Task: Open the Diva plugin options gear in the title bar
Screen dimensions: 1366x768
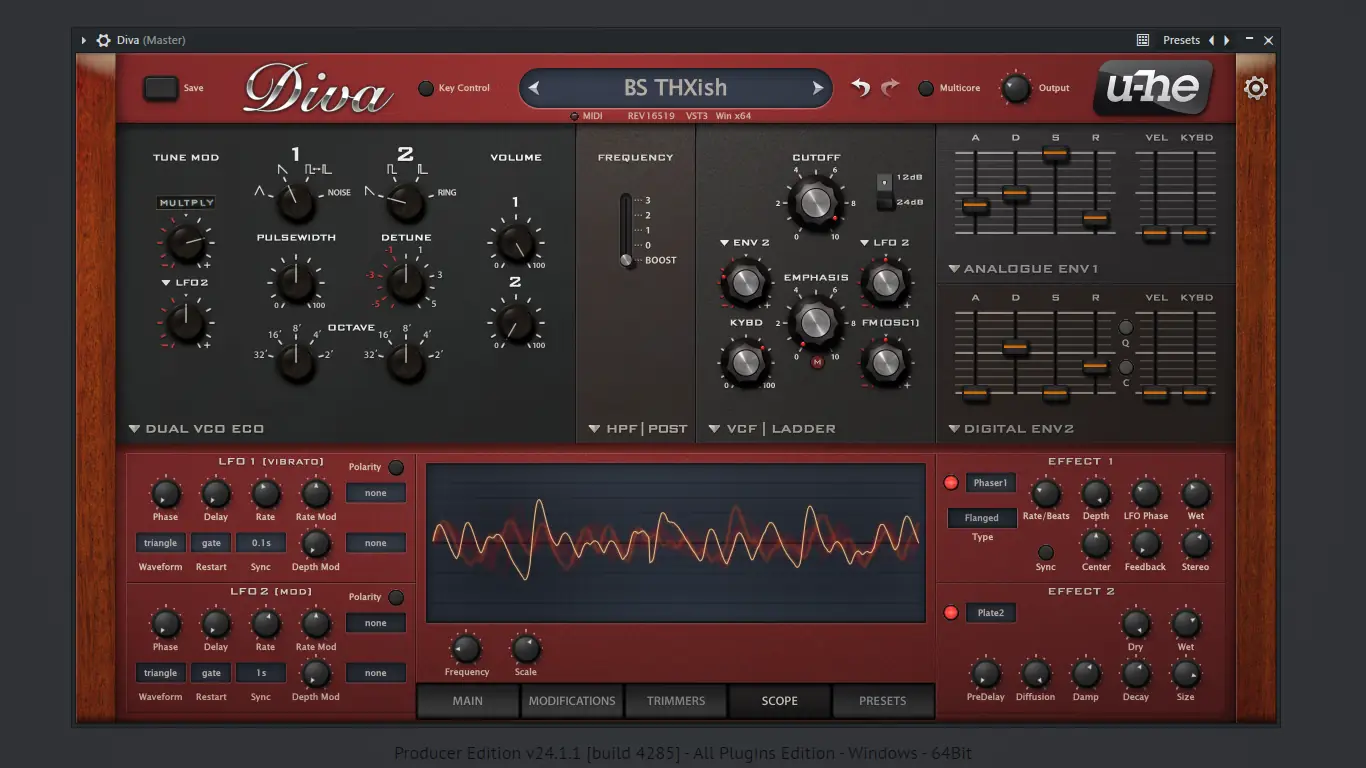Action: (103, 40)
